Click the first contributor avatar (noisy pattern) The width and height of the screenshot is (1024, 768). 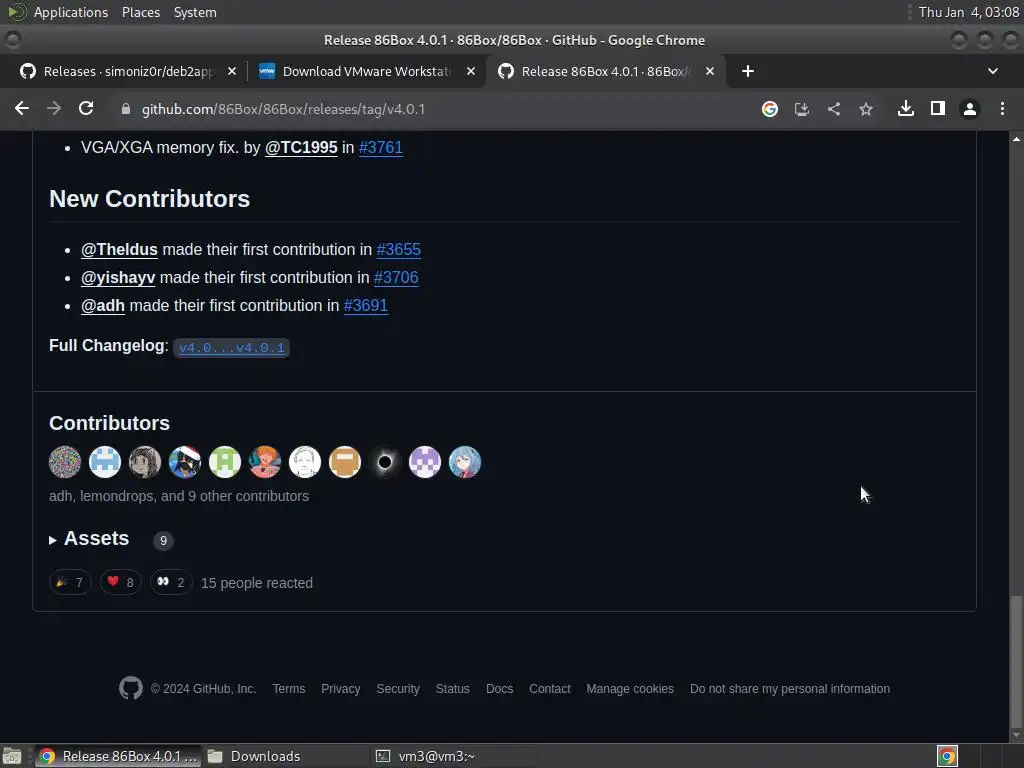pos(65,462)
